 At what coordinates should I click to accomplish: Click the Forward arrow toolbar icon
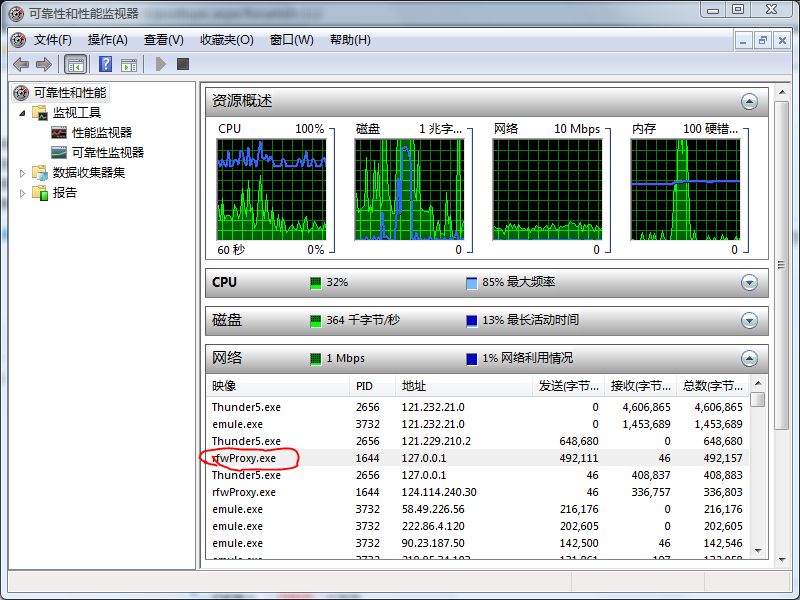(x=43, y=64)
